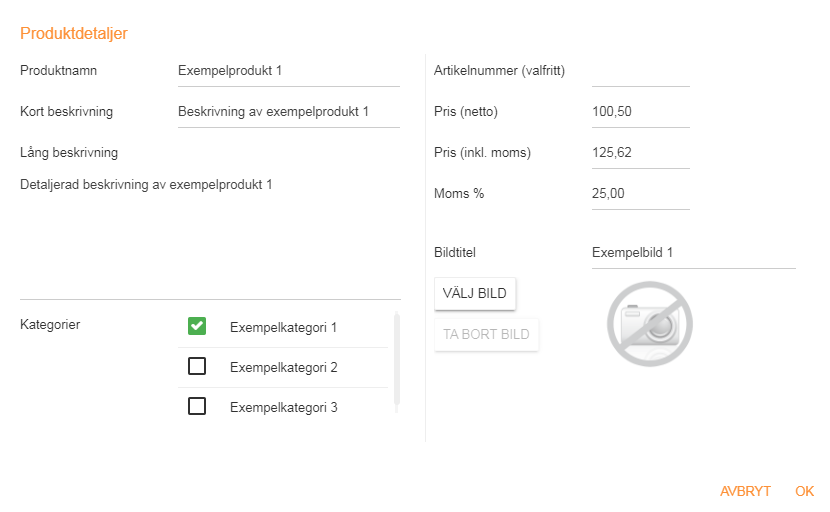Confirm the dialog with OK
Viewport: 830px width, 512px height.
(x=804, y=491)
